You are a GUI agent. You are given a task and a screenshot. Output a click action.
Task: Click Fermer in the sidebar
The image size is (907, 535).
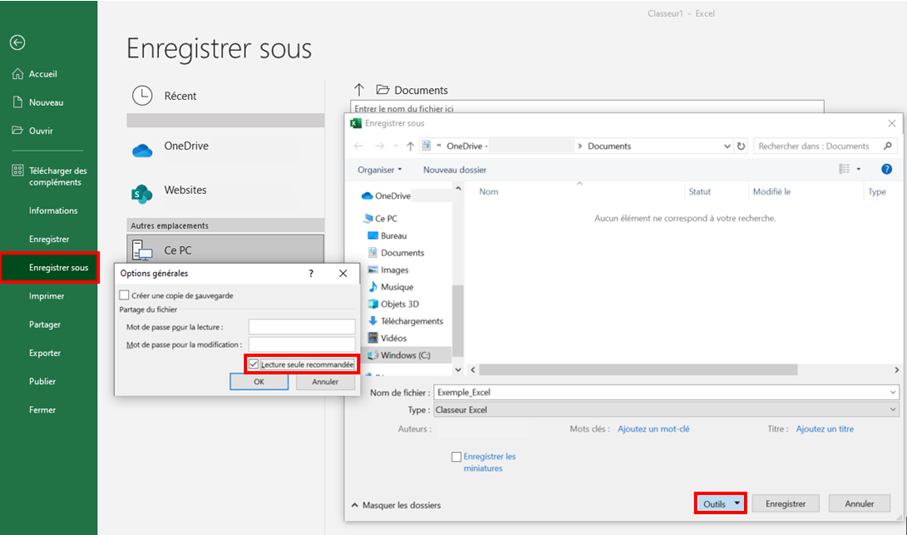[x=43, y=409]
